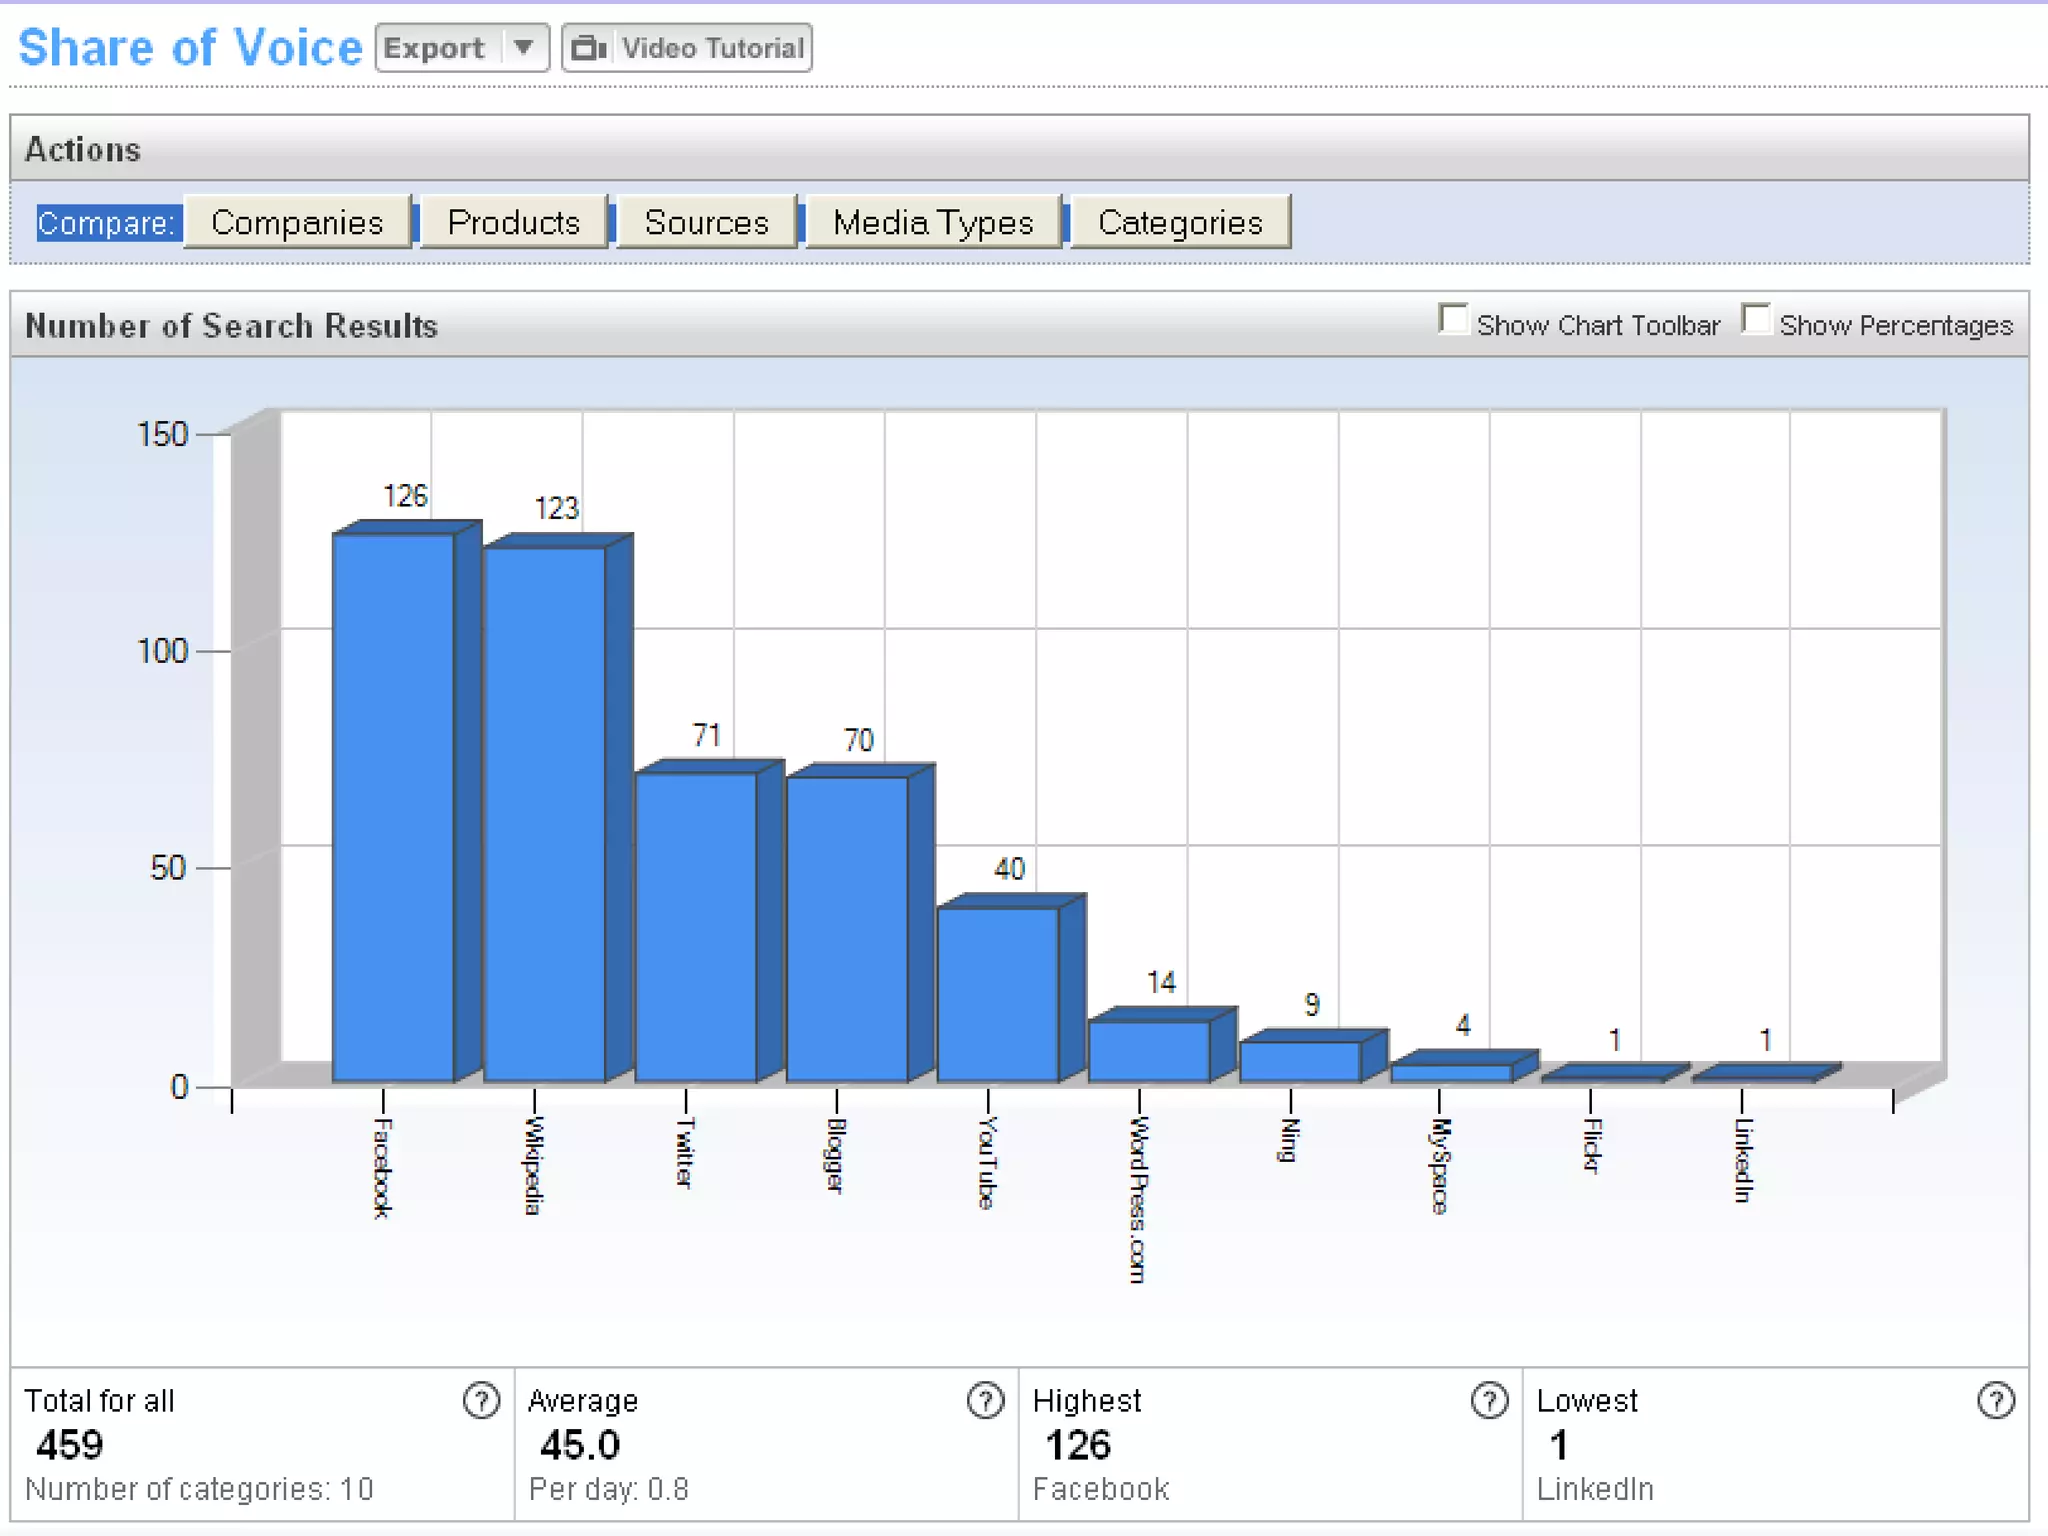Compare by Media Types

[933, 222]
